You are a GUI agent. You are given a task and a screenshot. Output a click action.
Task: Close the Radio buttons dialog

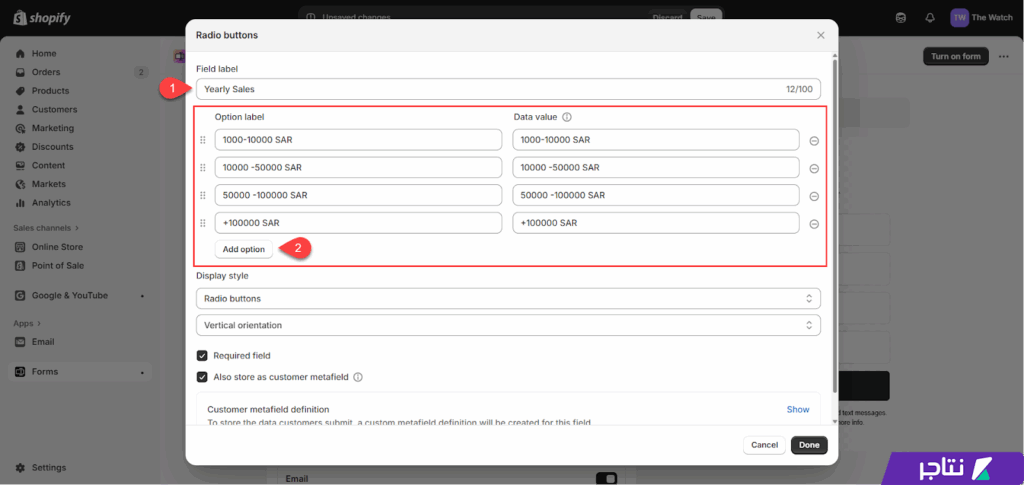point(821,35)
